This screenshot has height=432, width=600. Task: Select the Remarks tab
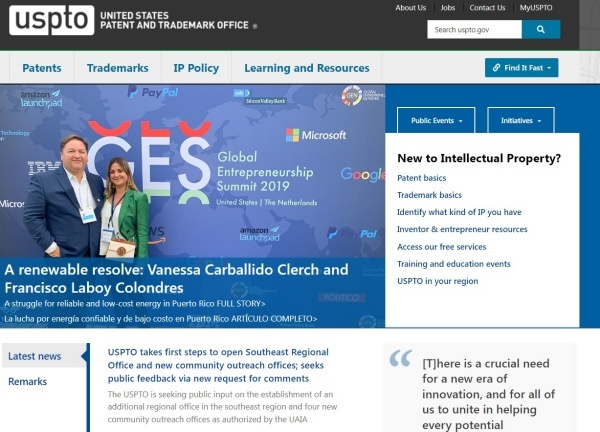(28, 381)
